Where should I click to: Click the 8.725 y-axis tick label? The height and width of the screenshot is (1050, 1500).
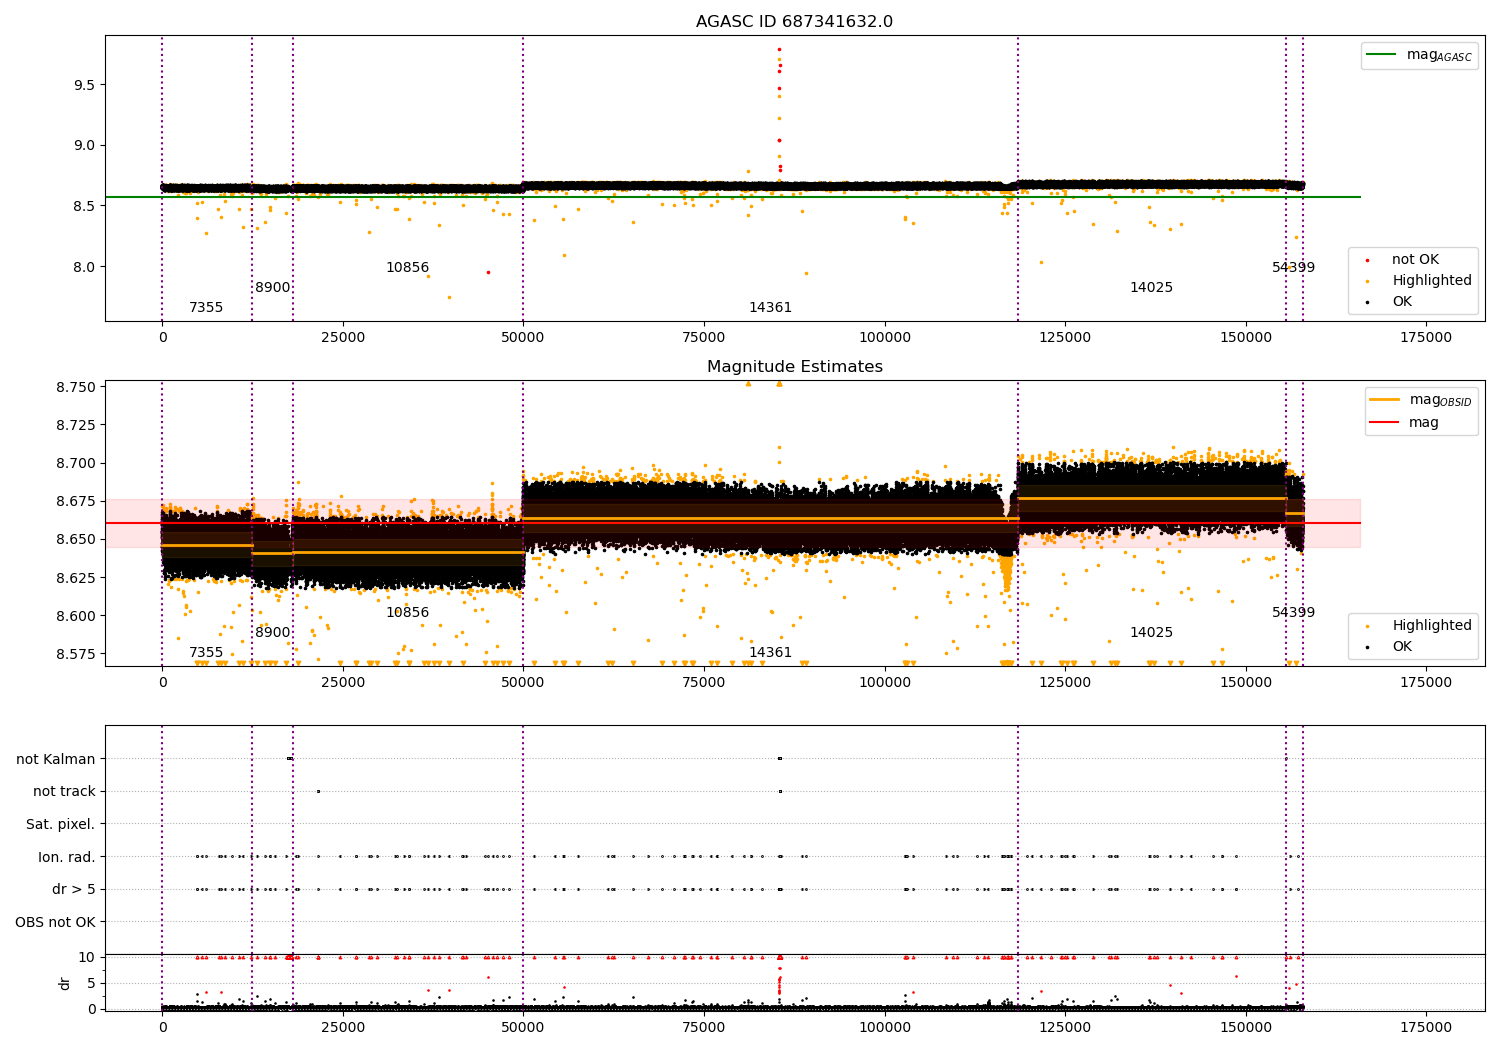pos(76,425)
